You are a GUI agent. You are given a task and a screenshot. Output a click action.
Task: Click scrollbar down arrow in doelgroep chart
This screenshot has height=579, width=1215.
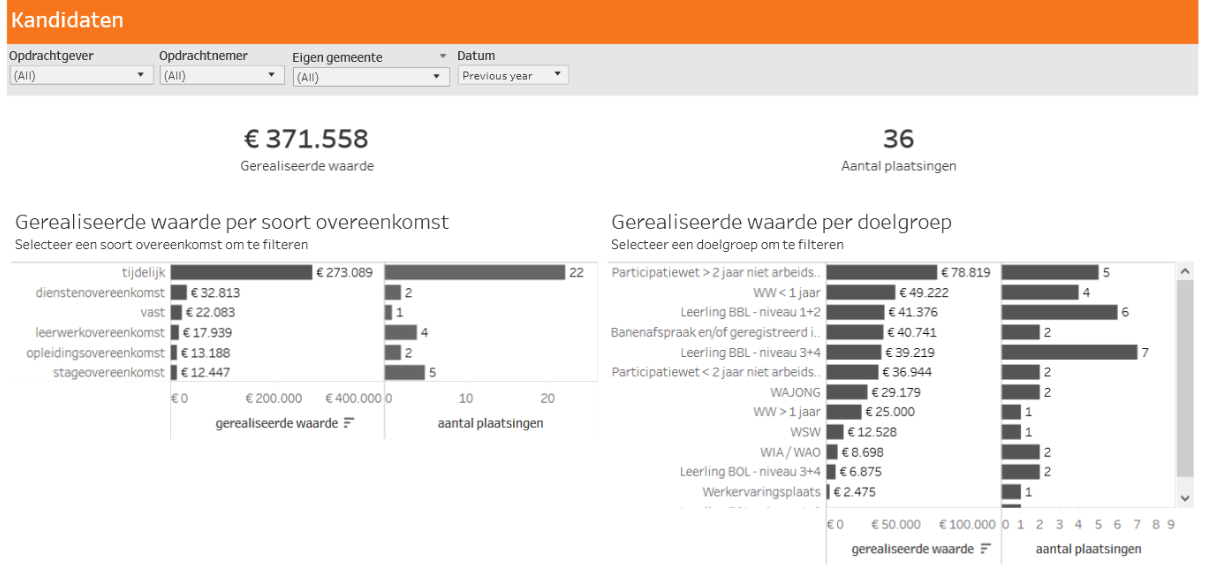pos(1186,497)
